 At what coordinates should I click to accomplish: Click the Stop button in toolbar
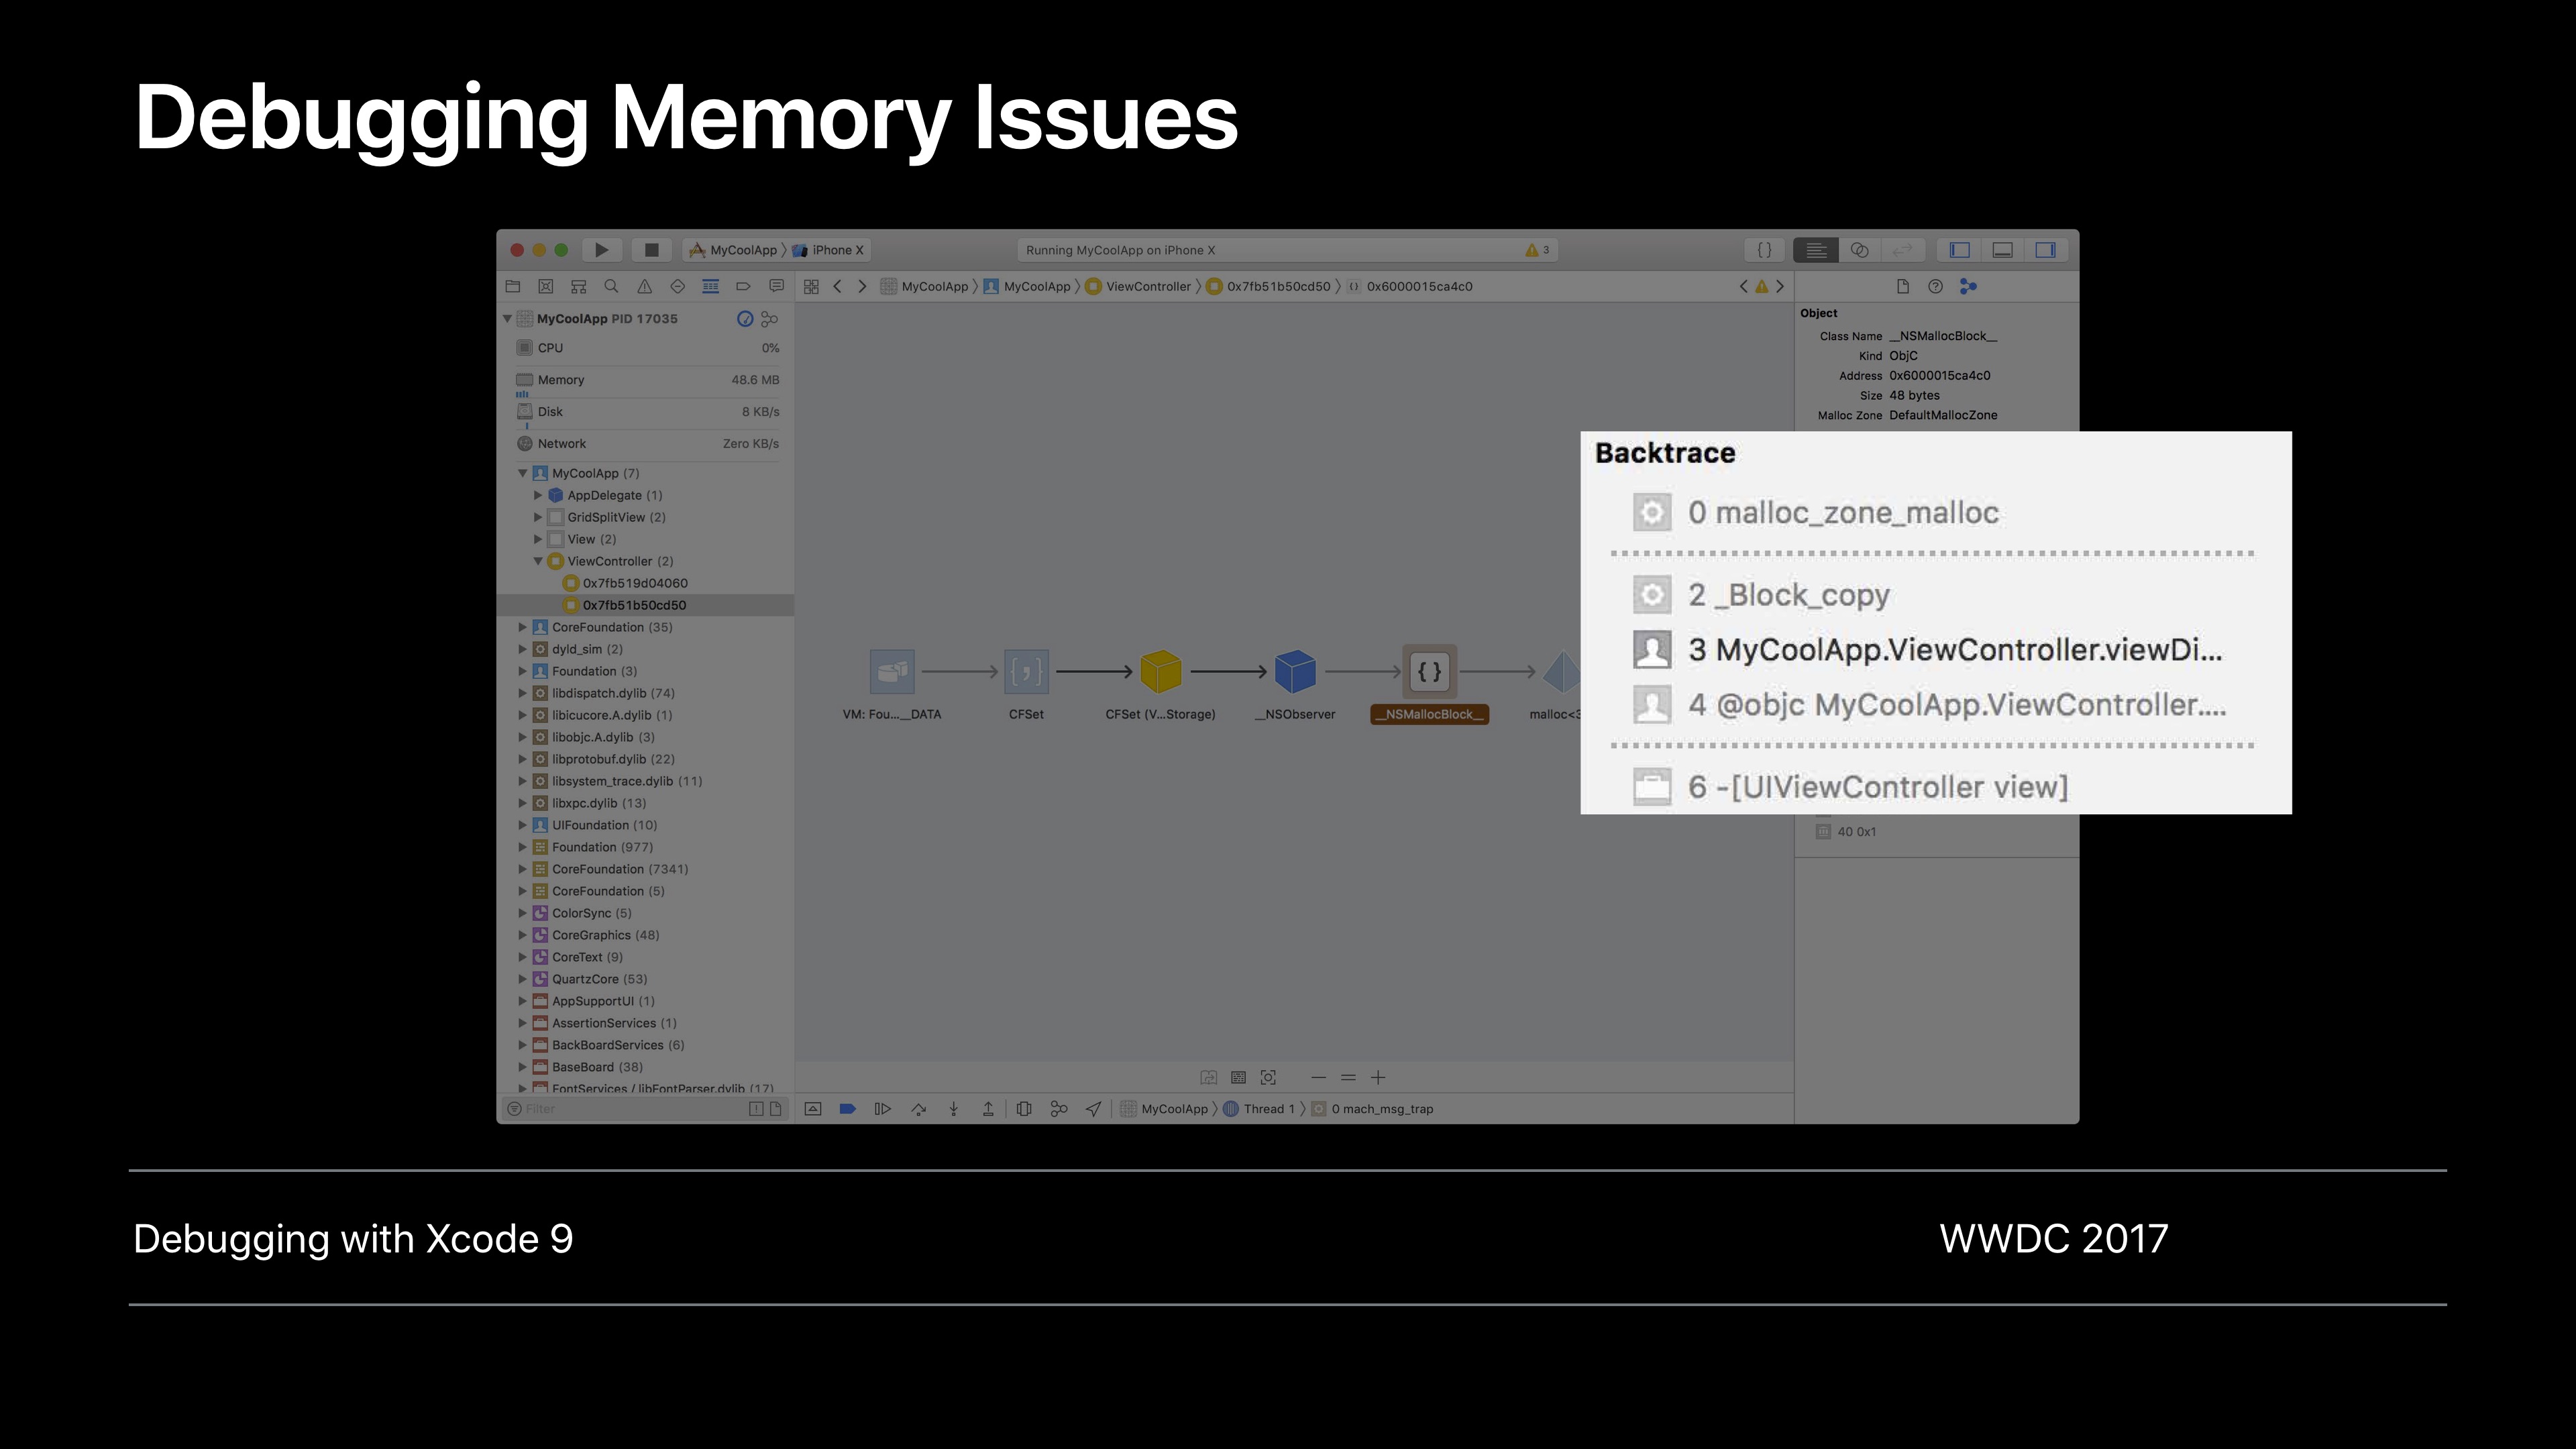tap(651, 250)
